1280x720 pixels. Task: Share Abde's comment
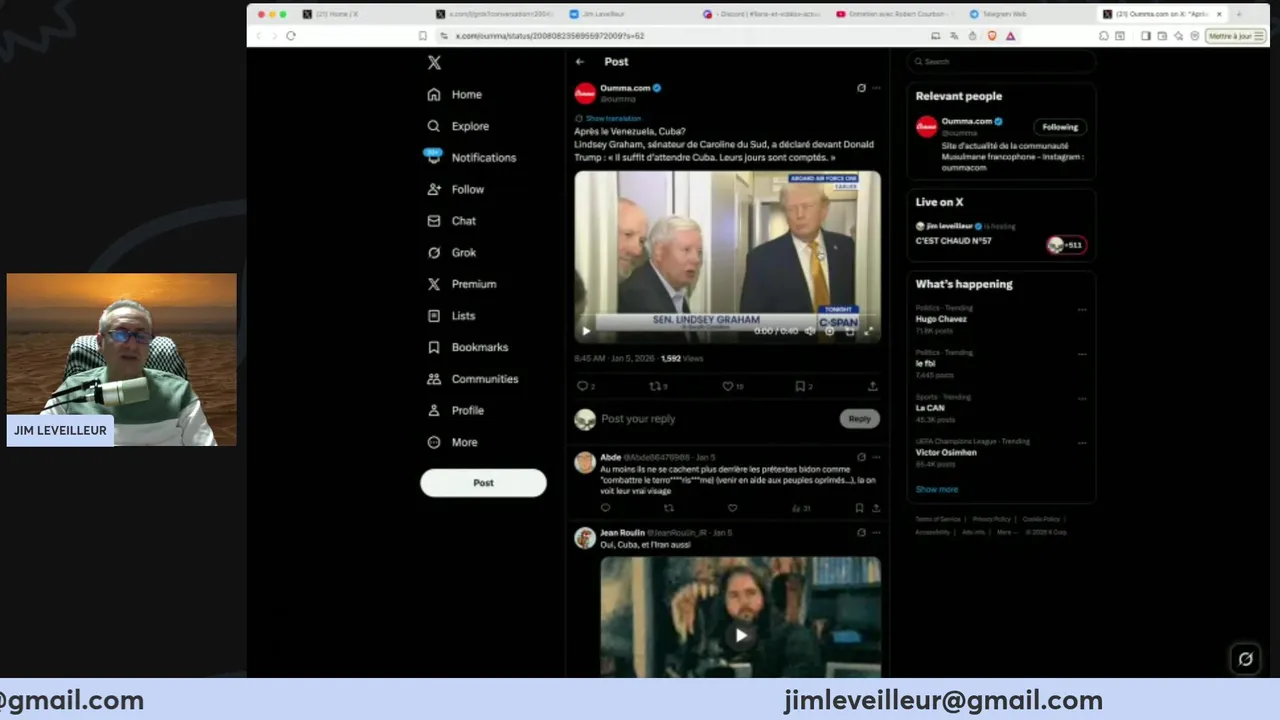pos(876,508)
